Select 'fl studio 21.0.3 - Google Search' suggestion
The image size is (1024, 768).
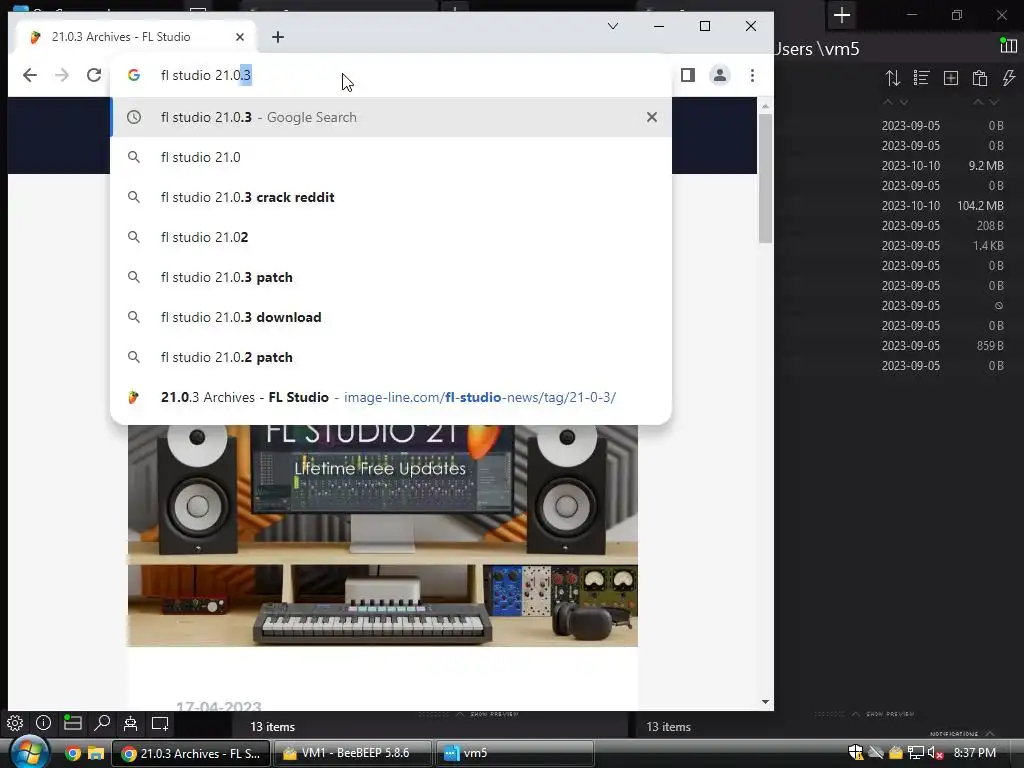pyautogui.click(x=391, y=117)
